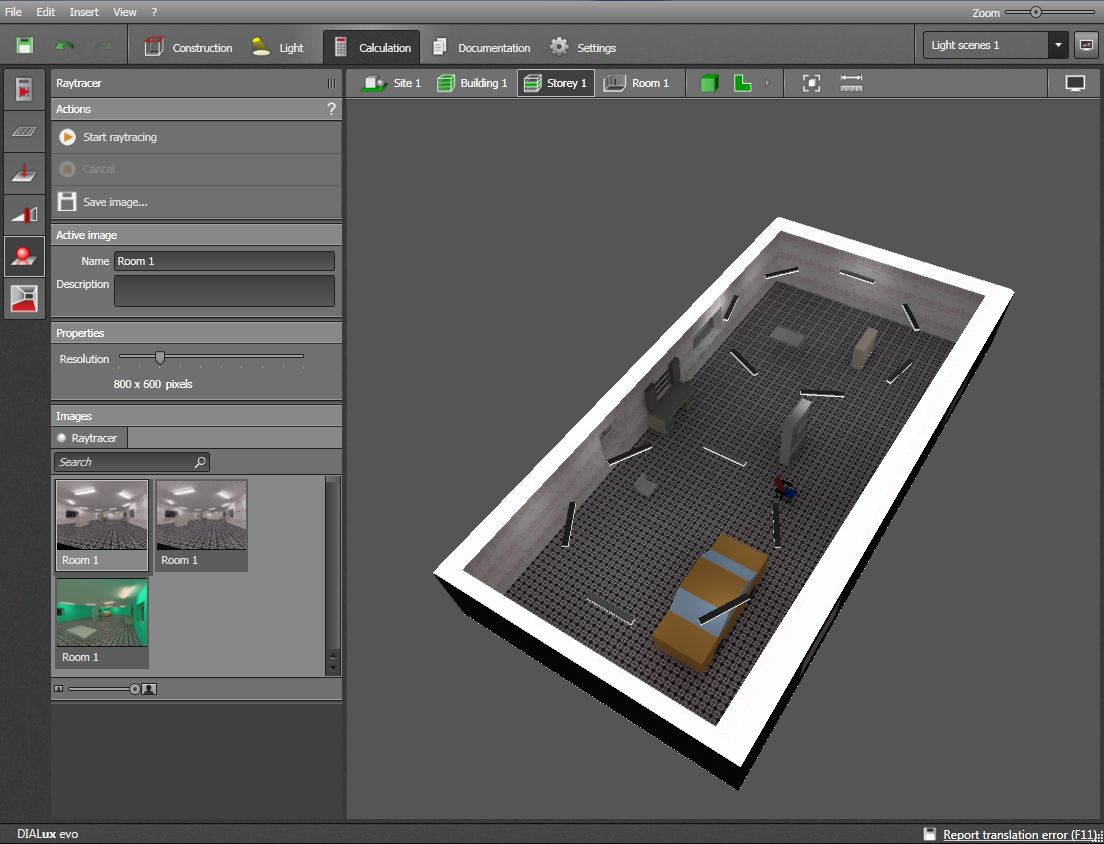
Task: Select the Raytracer tool with the red sphere icon
Action: (25, 256)
